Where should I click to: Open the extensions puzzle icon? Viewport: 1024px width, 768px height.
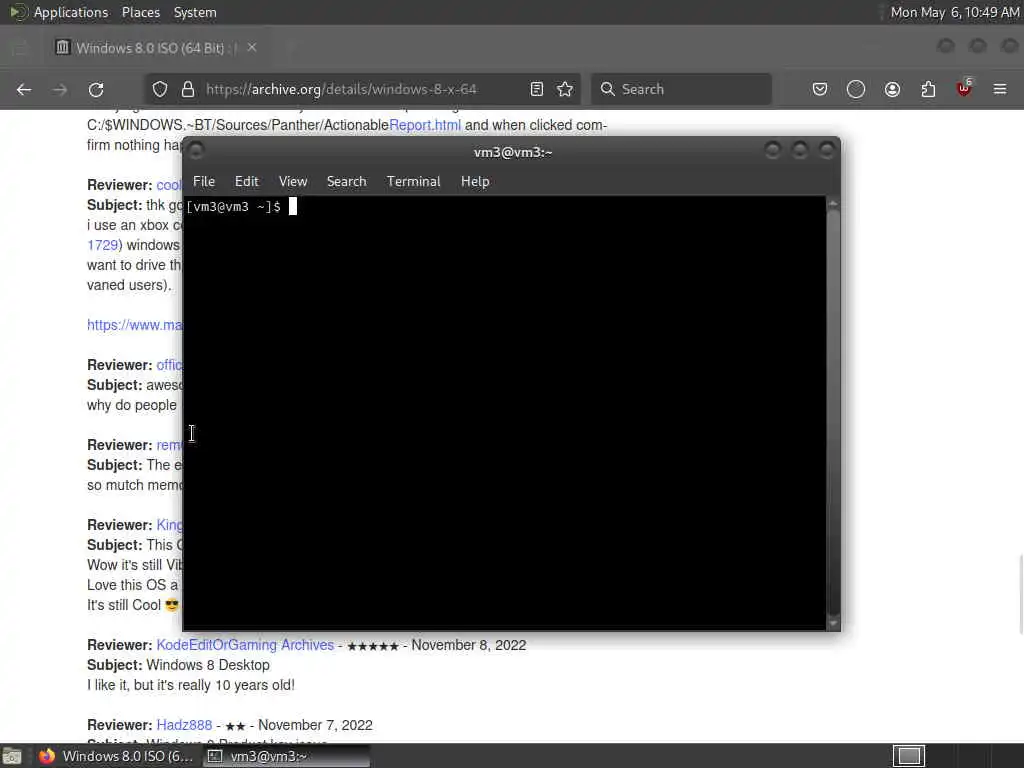tap(929, 89)
